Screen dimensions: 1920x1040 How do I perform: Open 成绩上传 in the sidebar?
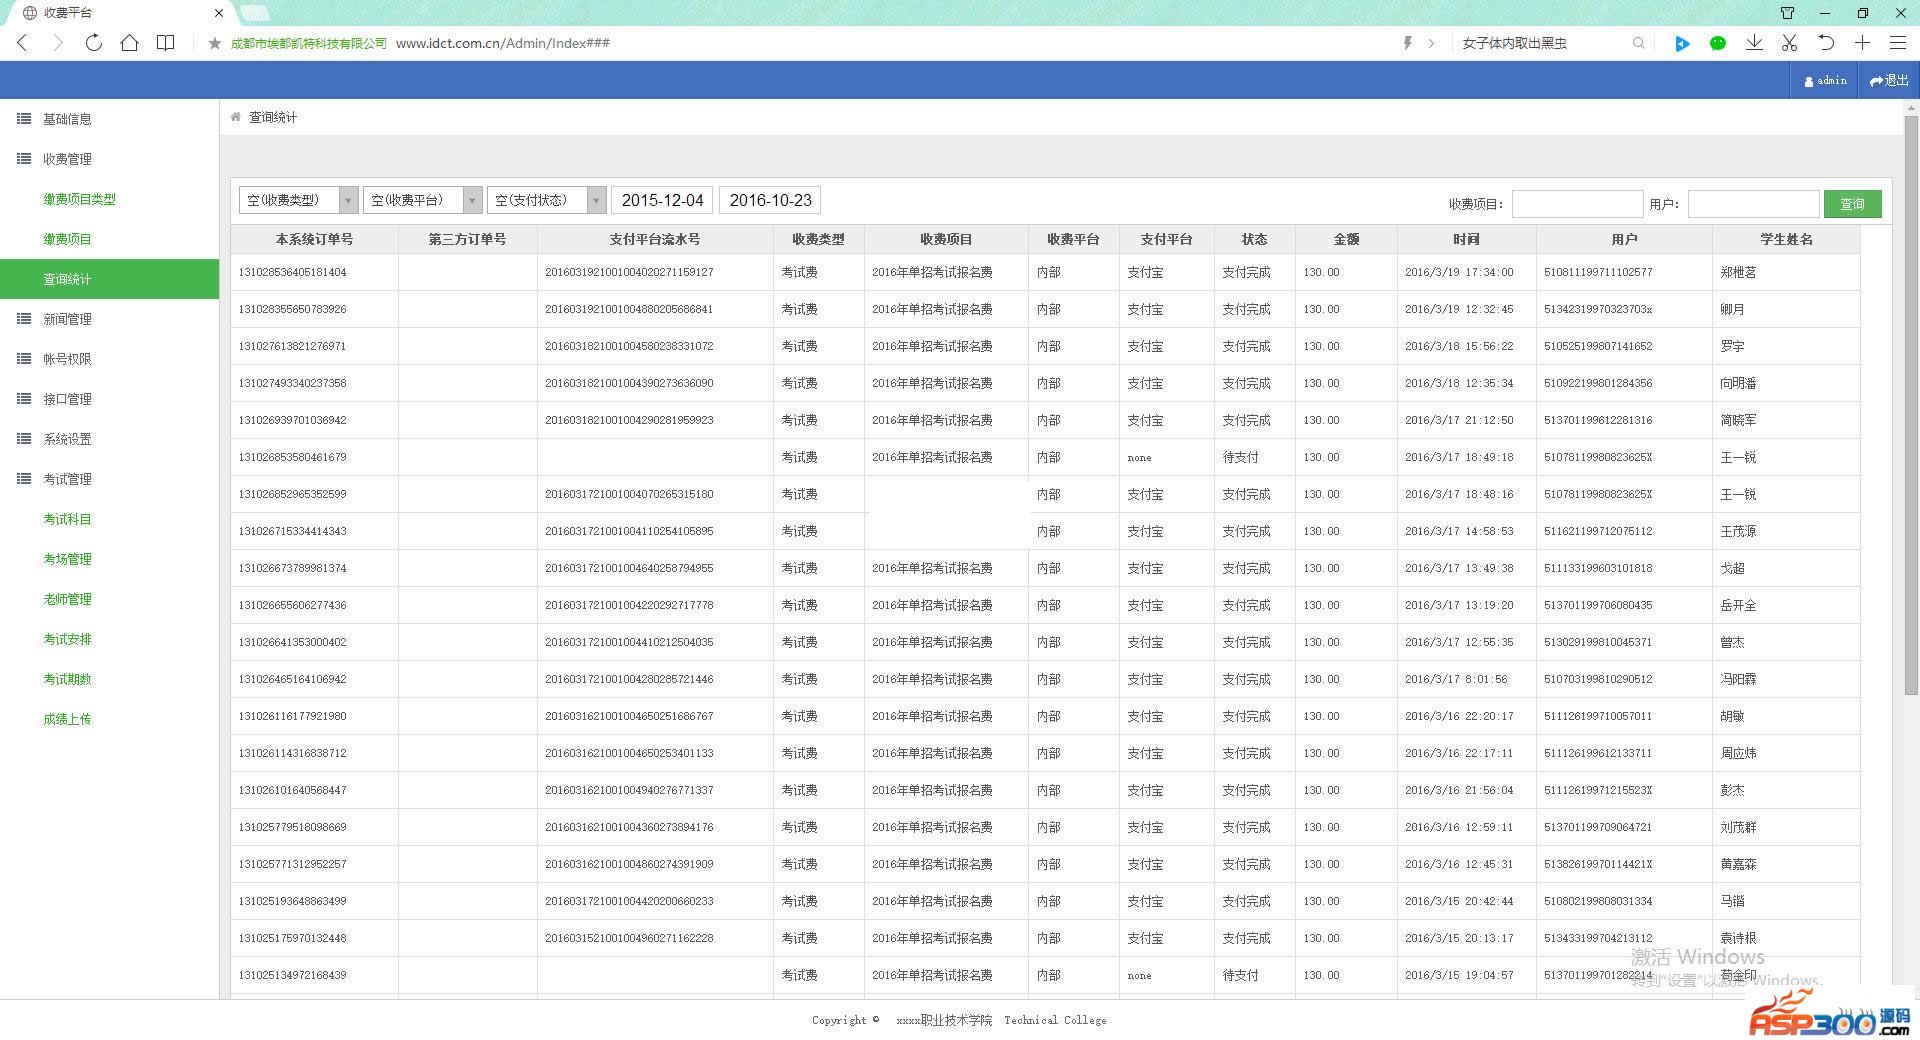[x=67, y=719]
